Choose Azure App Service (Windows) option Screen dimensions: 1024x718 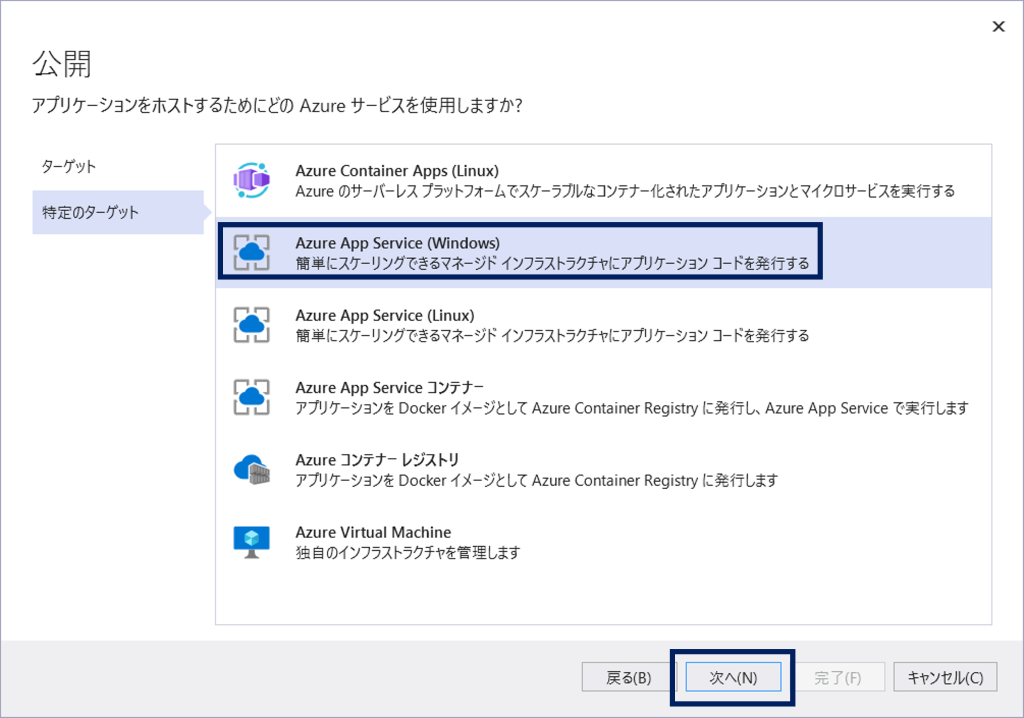603,253
